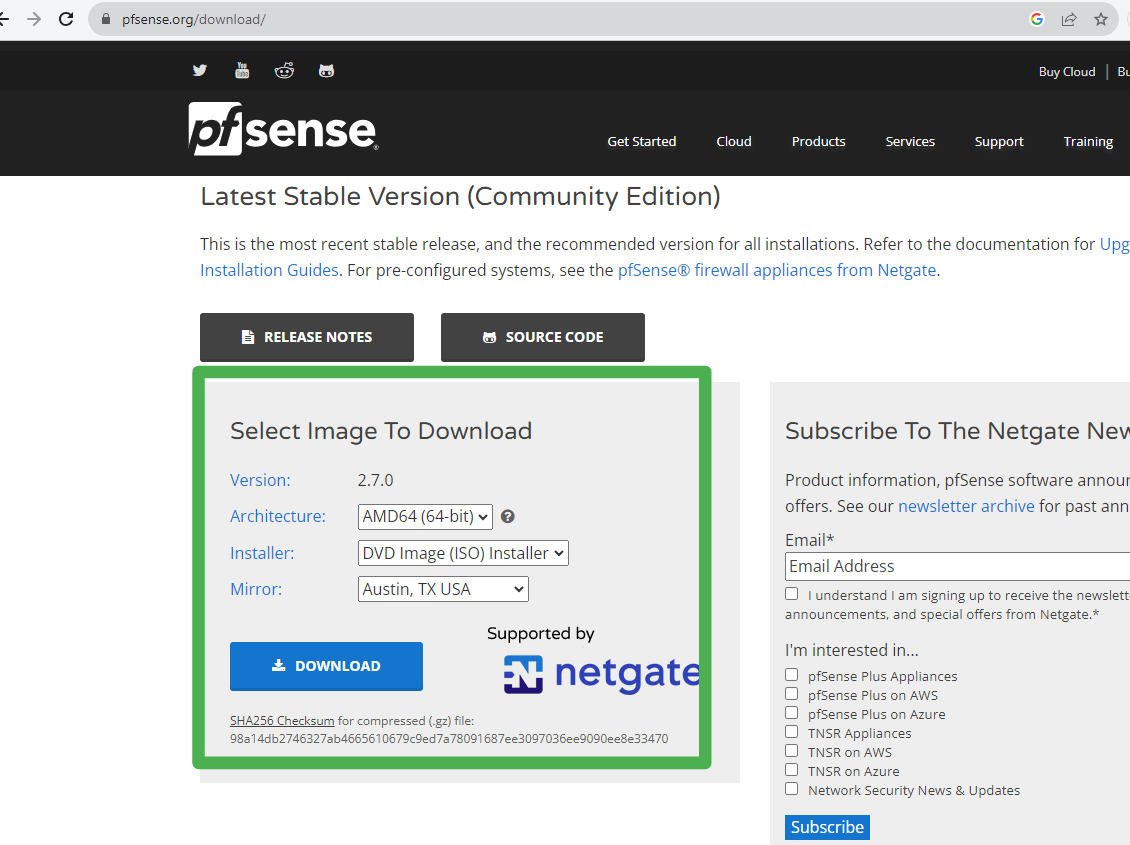Viewport: 1130px width, 845px height.
Task: Open the Get Started menu
Action: 641,141
